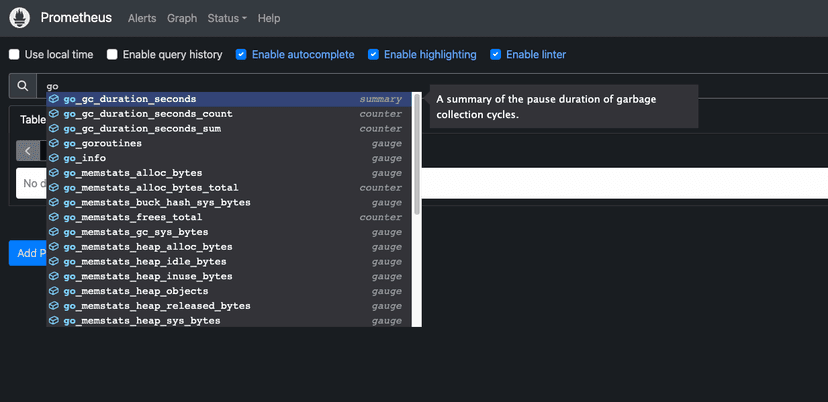Click the cube icon beside go_info
The height and width of the screenshot is (402, 828).
[x=54, y=158]
